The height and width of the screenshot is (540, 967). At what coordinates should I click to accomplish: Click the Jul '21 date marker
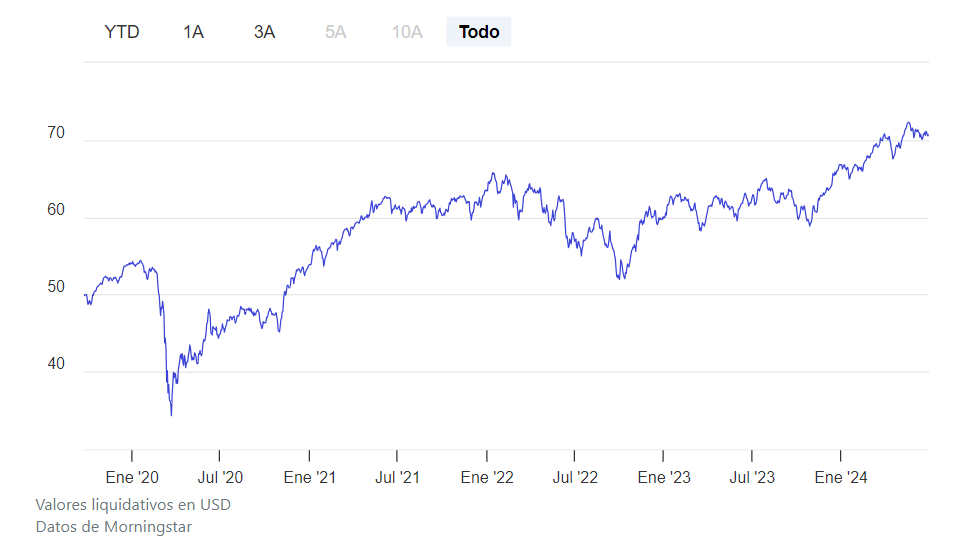pyautogui.click(x=397, y=478)
